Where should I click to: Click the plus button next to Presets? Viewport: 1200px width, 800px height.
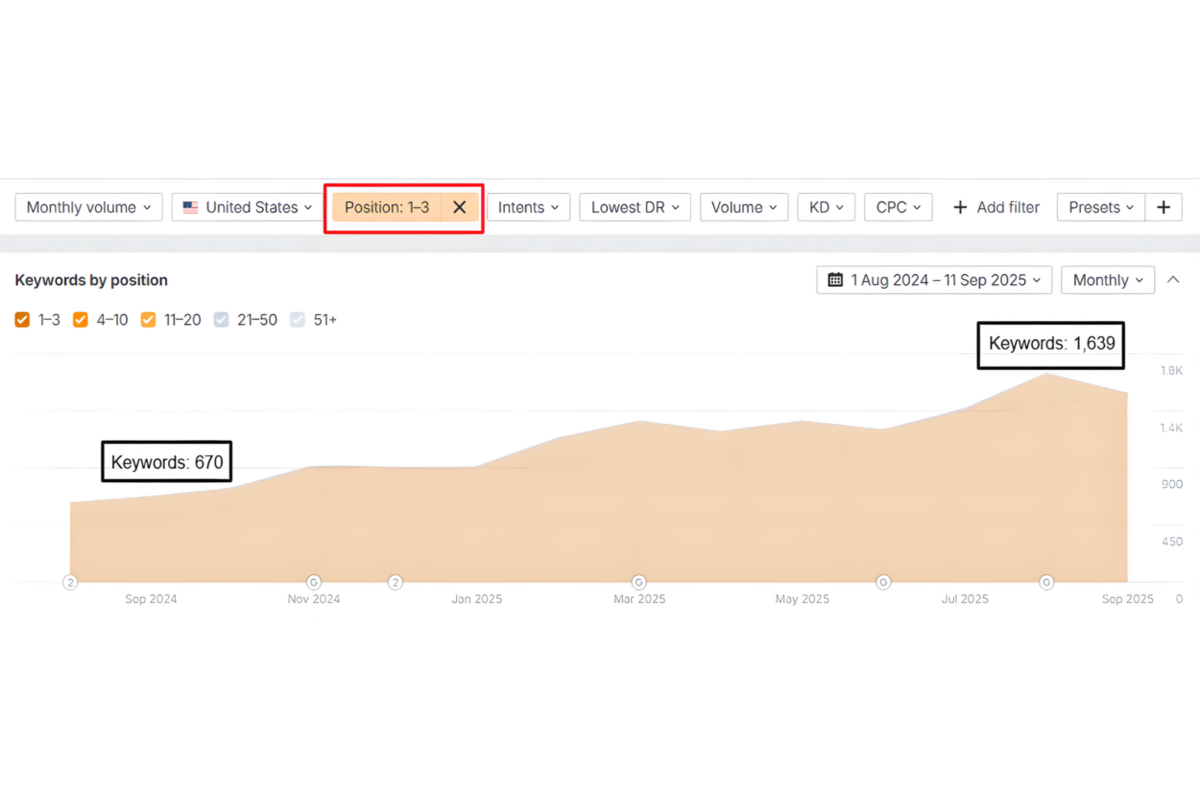tap(1163, 207)
